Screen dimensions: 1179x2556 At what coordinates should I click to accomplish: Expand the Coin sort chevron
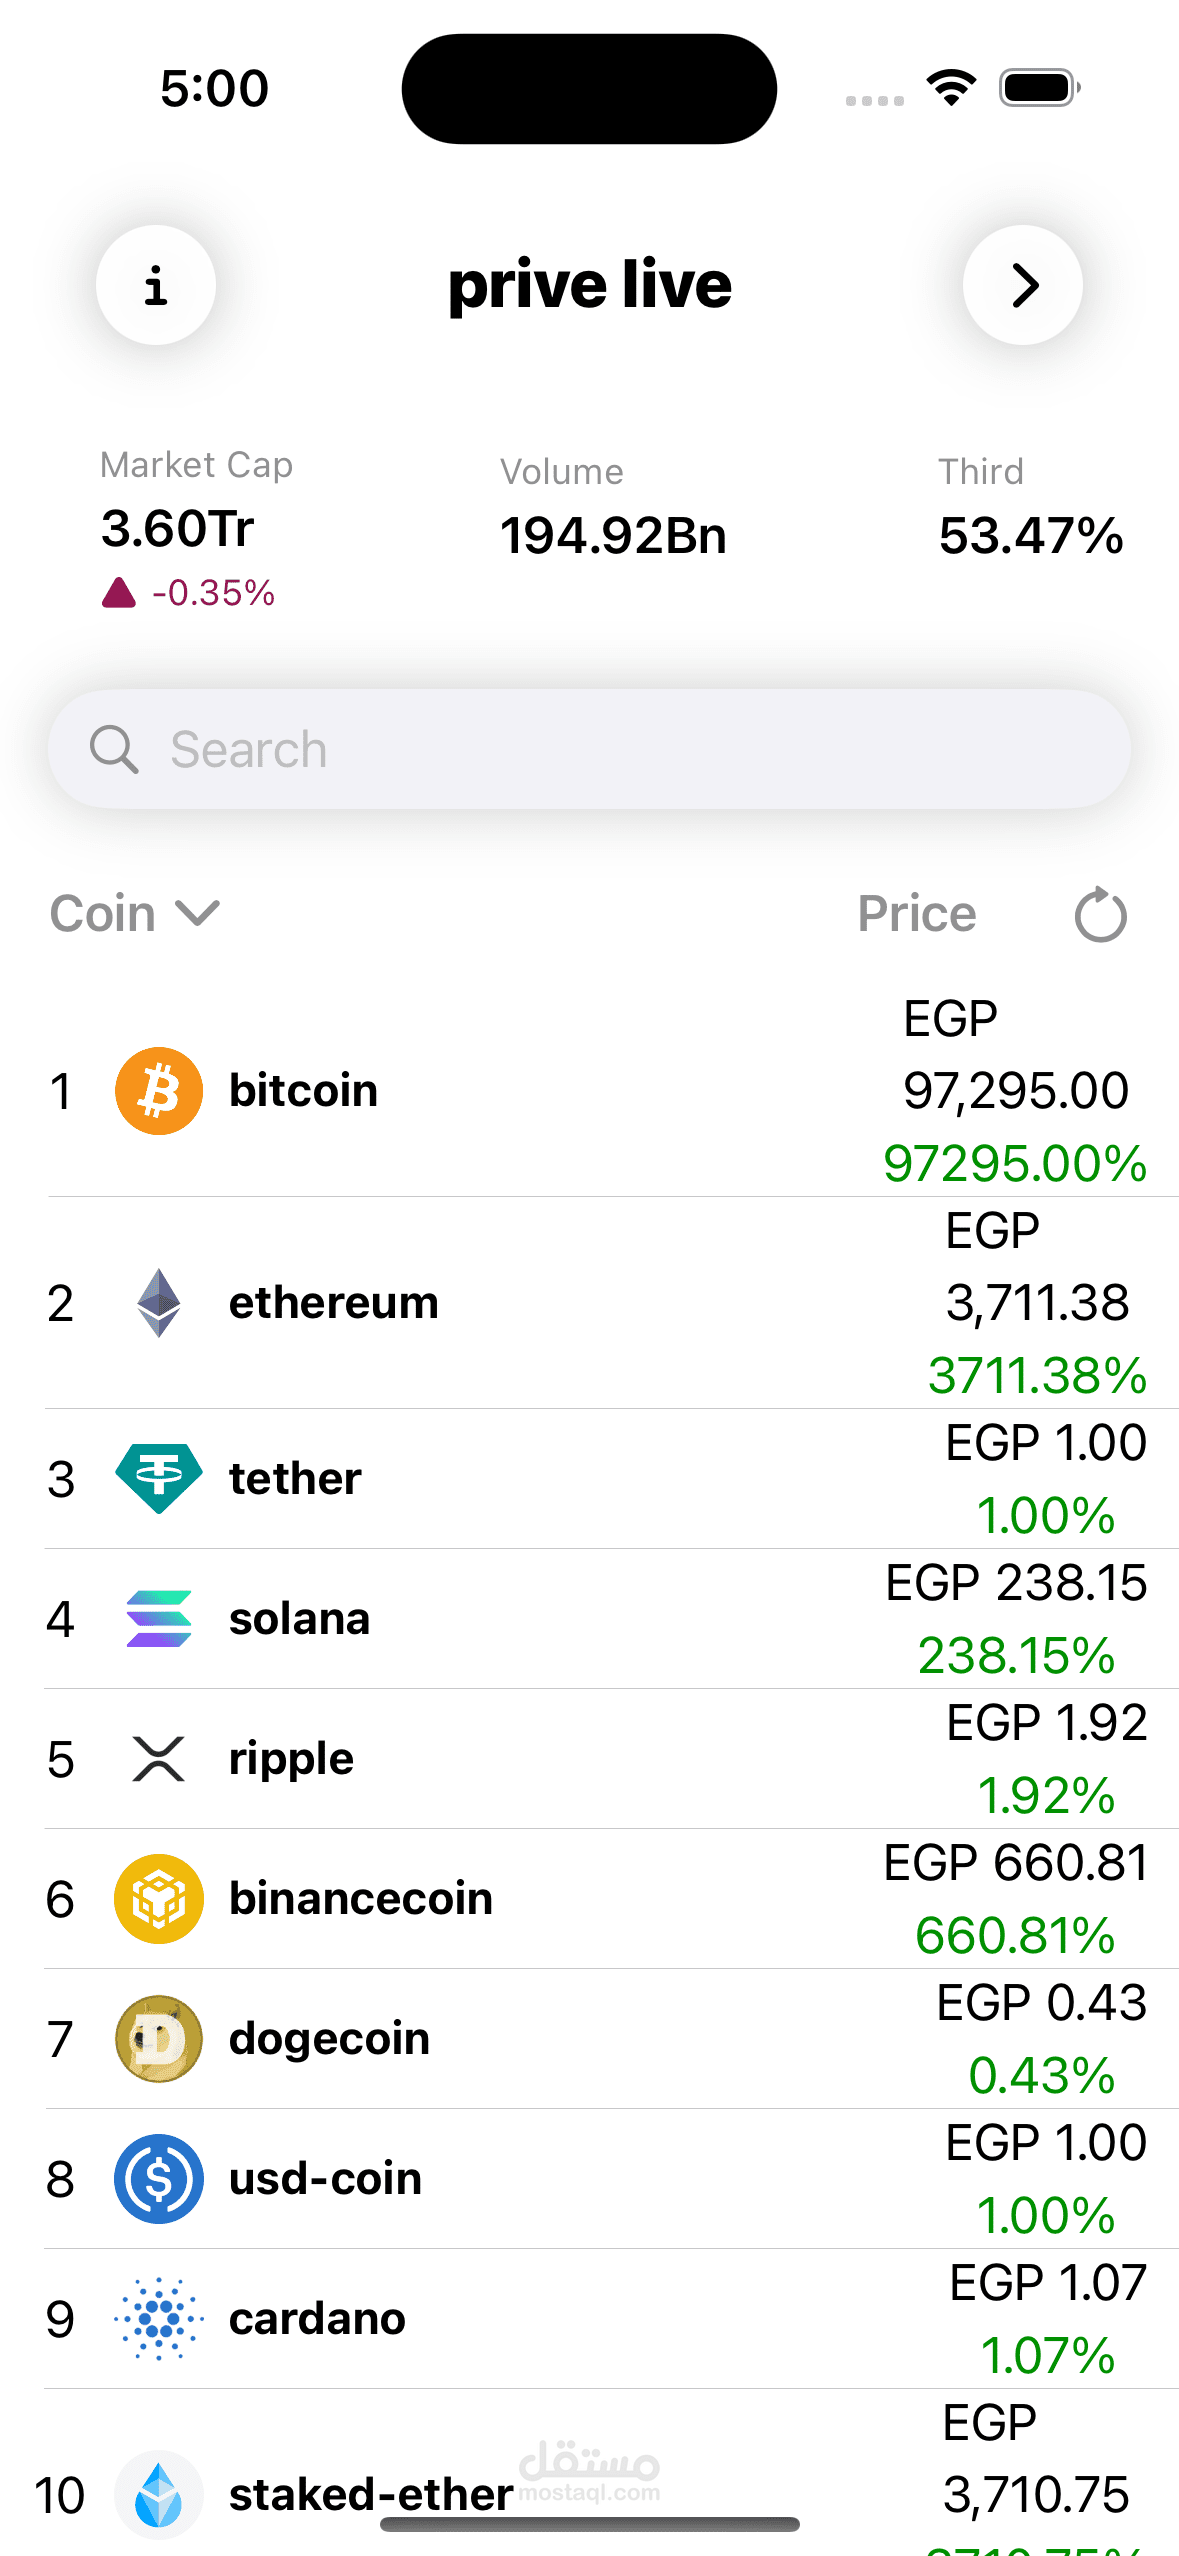click(197, 913)
